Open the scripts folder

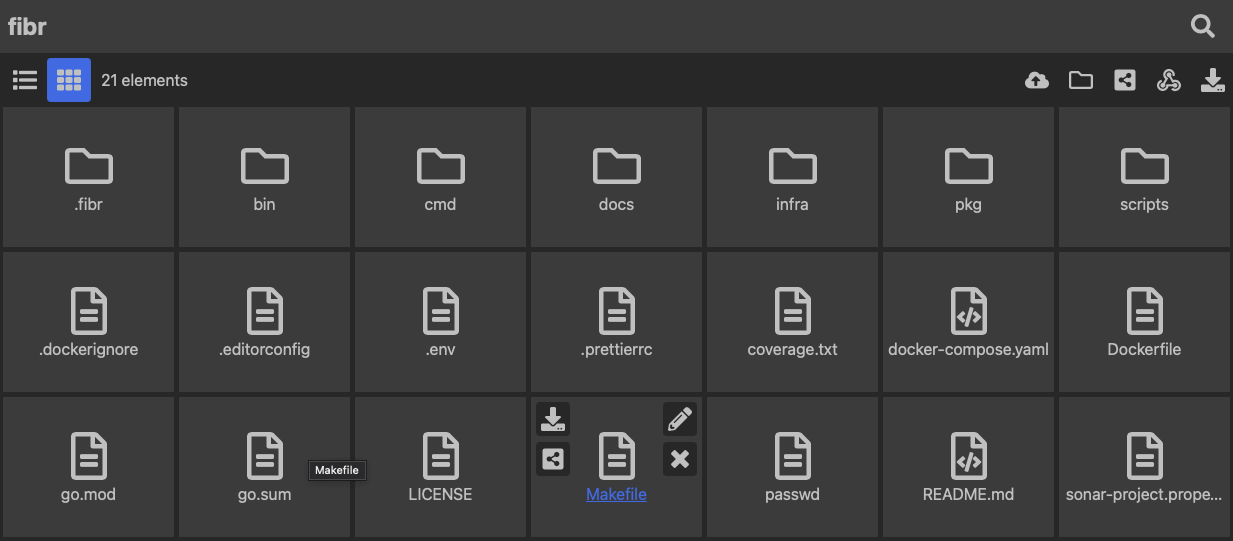[x=1144, y=178]
